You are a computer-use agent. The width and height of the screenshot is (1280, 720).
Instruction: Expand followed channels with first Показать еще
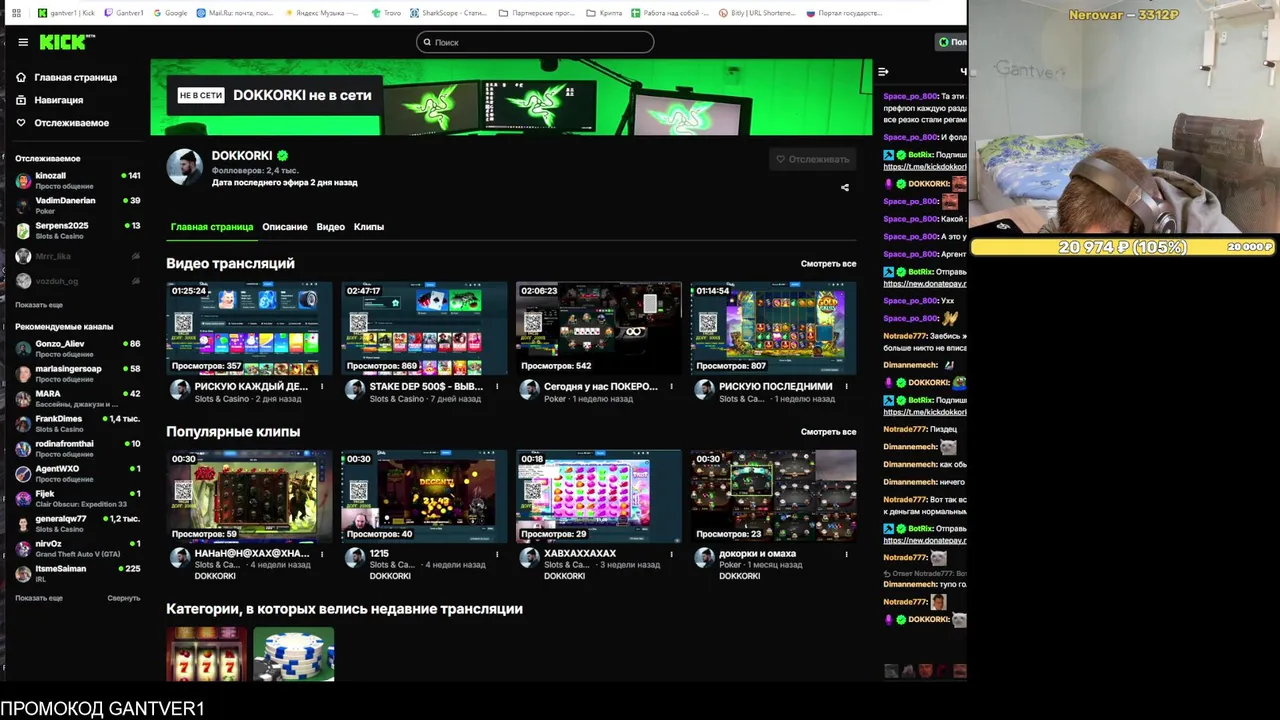pos(39,305)
